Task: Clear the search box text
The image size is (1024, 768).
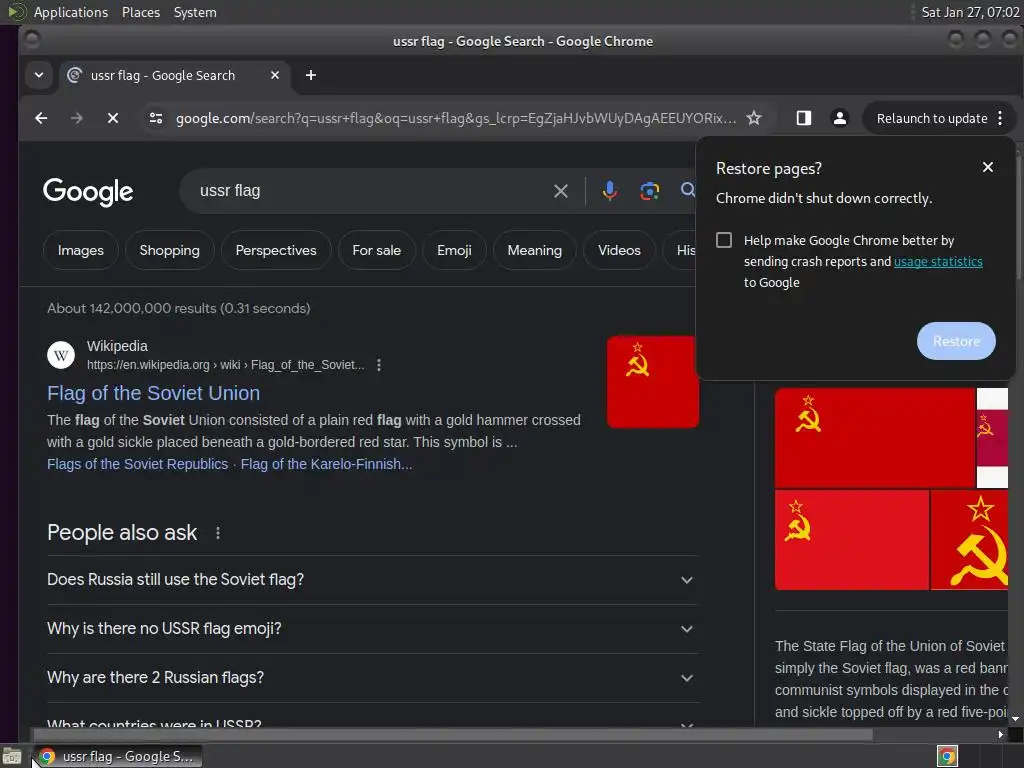Action: coord(560,191)
